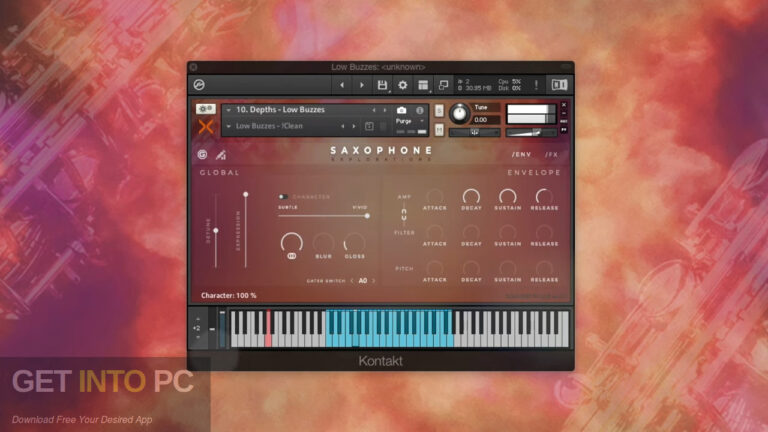This screenshot has width=768, height=432.
Task: Open the Purge dropdown
Action: pyautogui.click(x=410, y=121)
